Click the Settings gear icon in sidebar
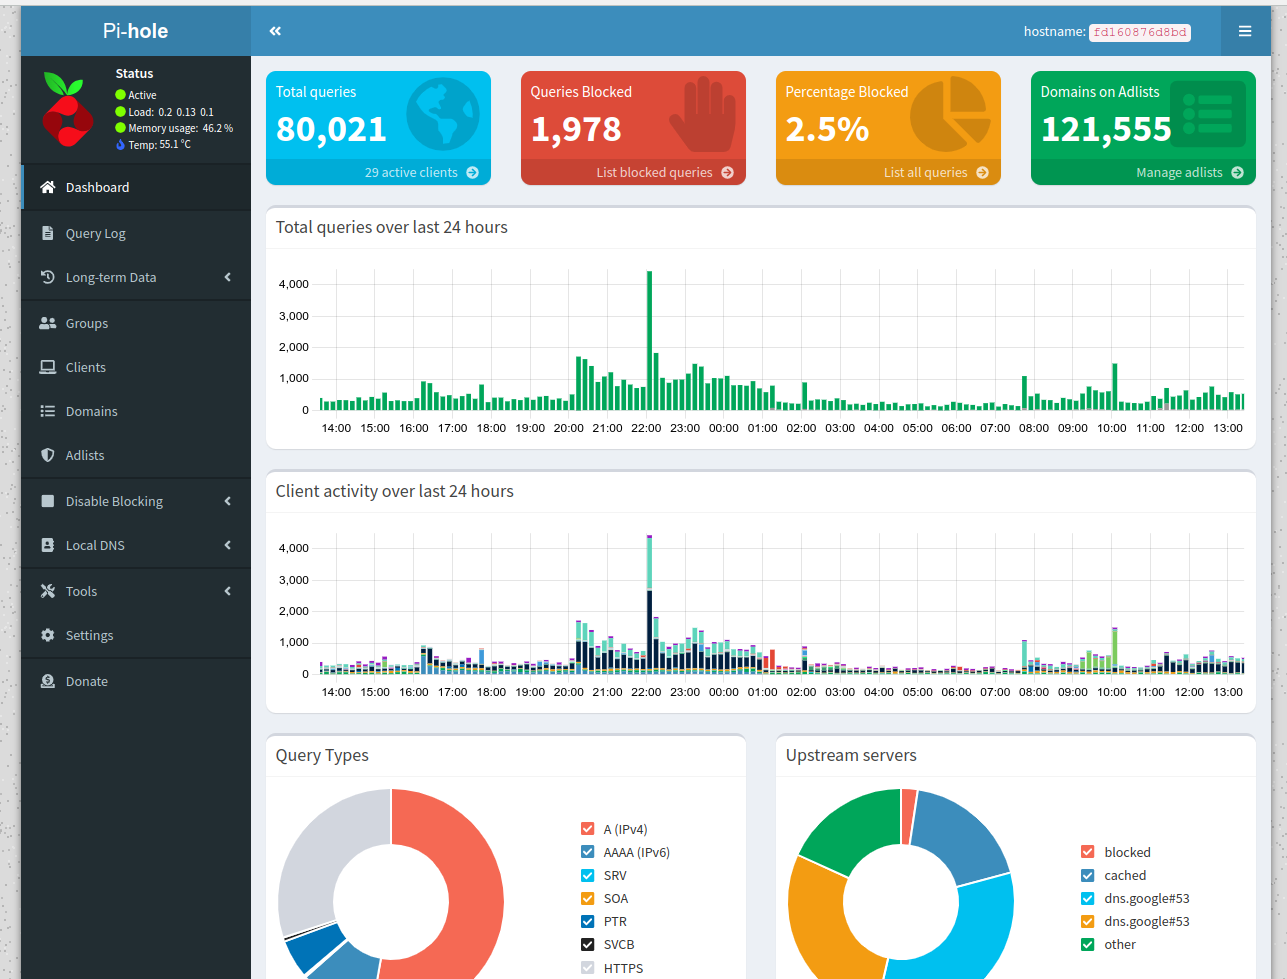Viewport: 1287px width, 979px height. 47,635
